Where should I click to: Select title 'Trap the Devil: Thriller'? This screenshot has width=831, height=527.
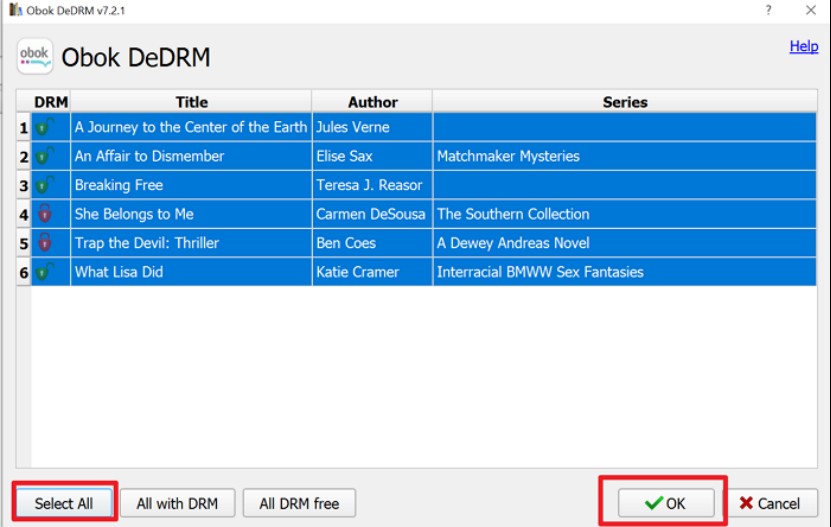(x=191, y=243)
